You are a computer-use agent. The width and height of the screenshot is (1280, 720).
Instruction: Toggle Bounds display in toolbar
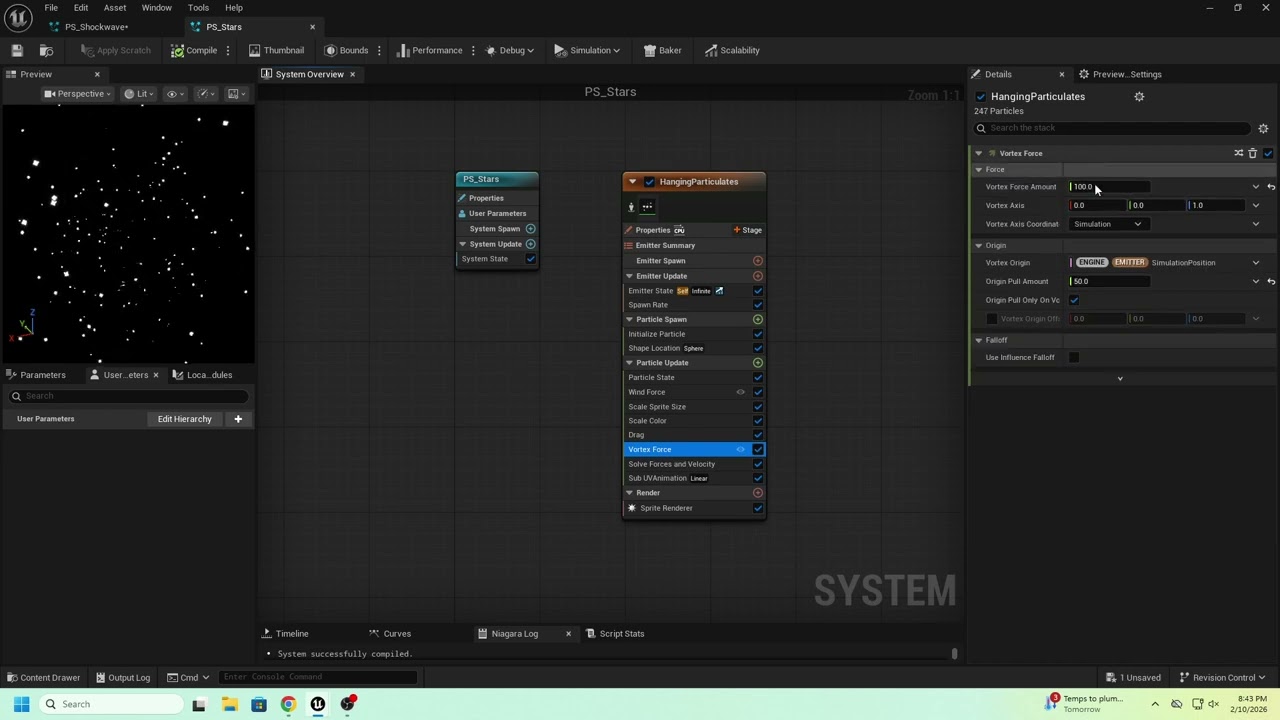(x=346, y=50)
